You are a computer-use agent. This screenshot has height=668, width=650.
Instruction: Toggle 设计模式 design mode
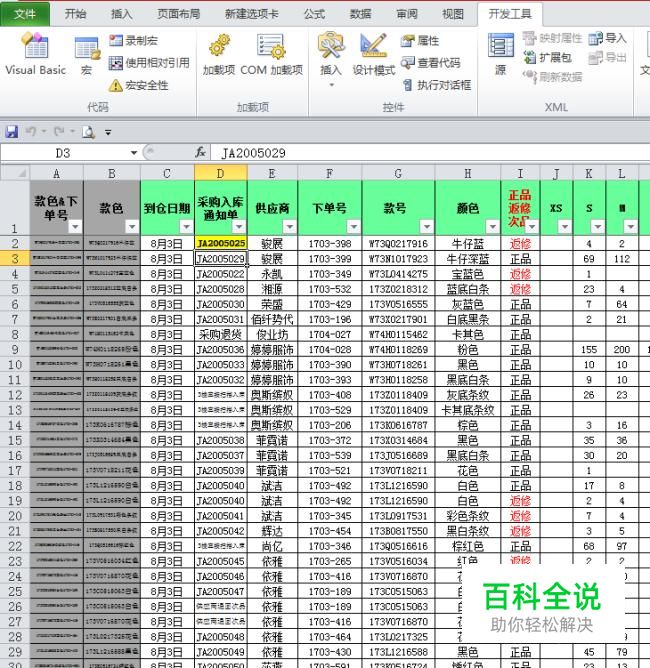374,55
